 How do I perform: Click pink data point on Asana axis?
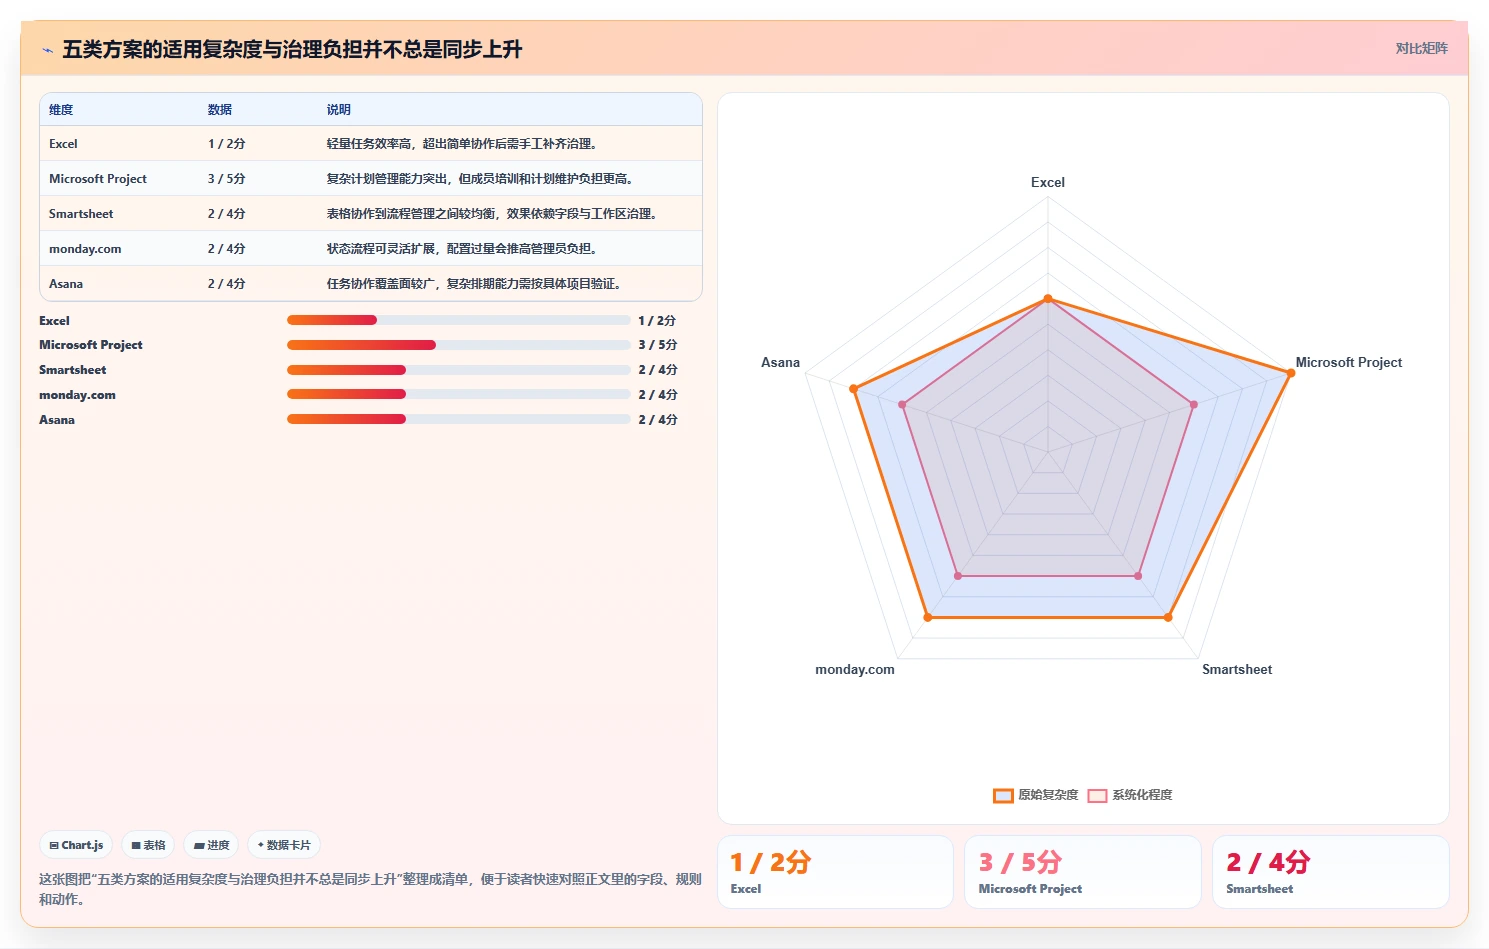pyautogui.click(x=902, y=405)
